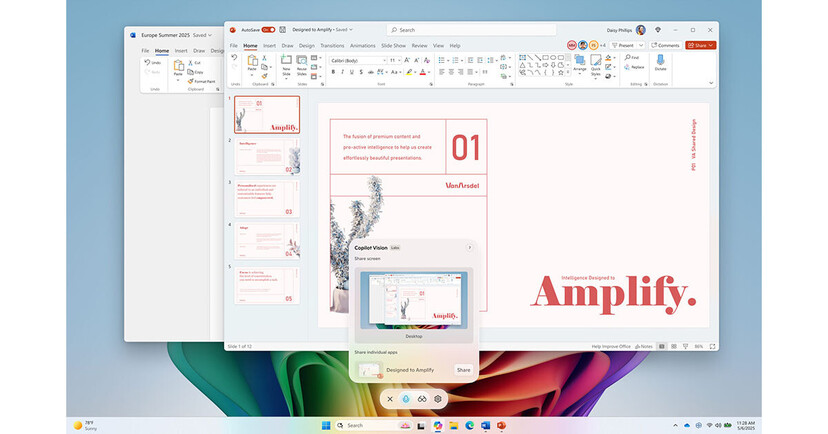The height and width of the screenshot is (434, 828).
Task: Click the Copilot Vision glasses icon
Action: [x=422, y=399]
